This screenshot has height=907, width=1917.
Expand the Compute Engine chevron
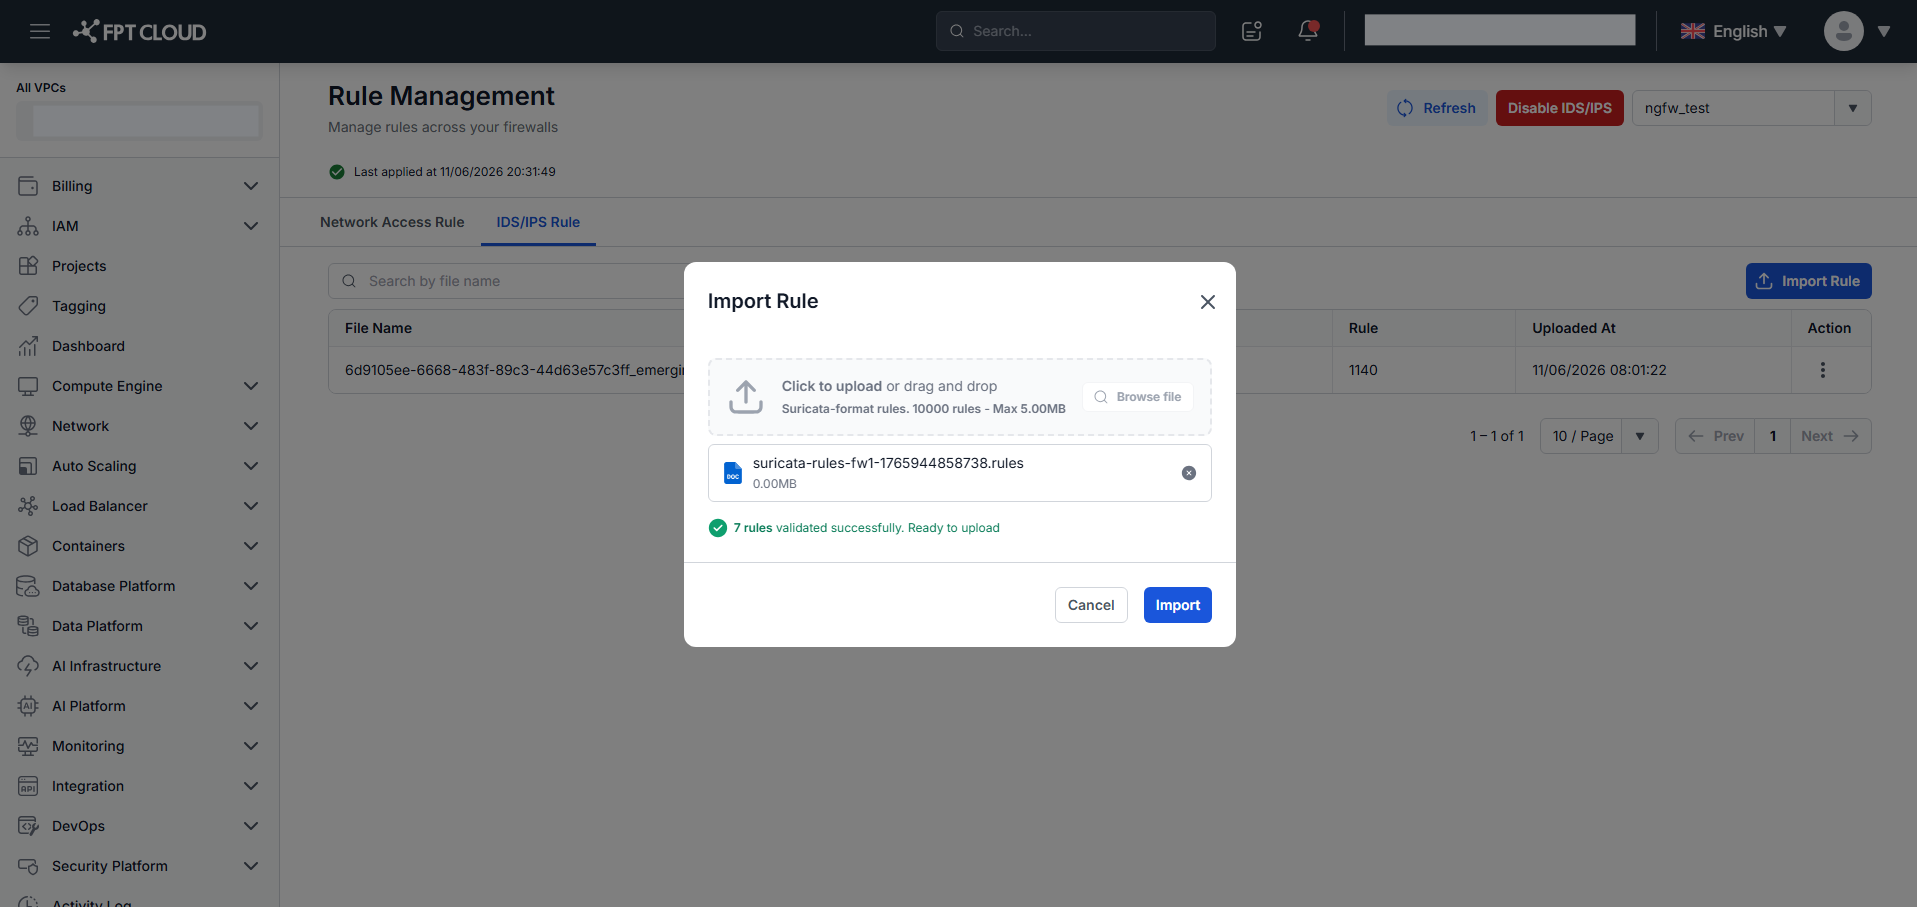coord(251,386)
